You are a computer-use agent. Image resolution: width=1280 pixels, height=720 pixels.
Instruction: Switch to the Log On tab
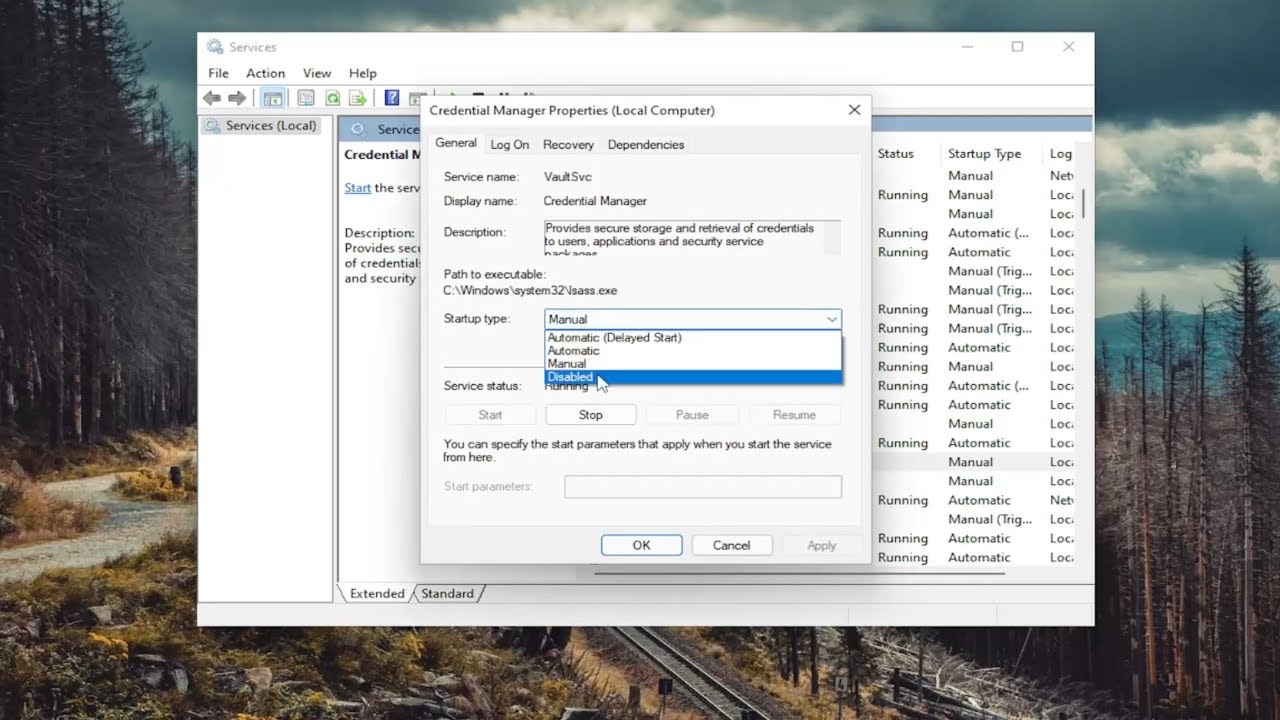click(509, 145)
